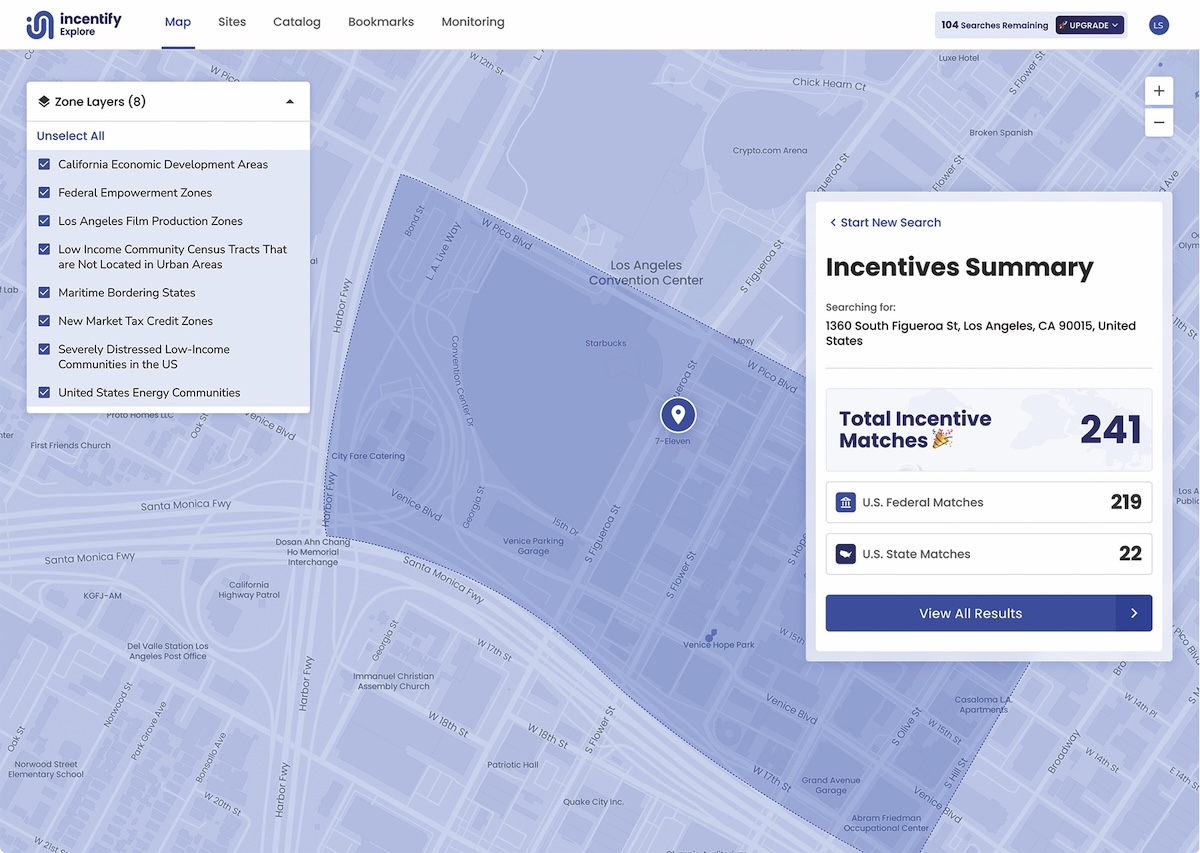Toggle the Federal Empowerment Zones checkbox
1200x853 pixels.
tap(44, 192)
